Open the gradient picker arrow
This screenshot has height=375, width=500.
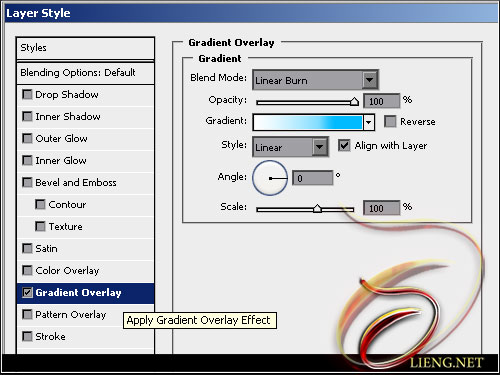coord(368,122)
